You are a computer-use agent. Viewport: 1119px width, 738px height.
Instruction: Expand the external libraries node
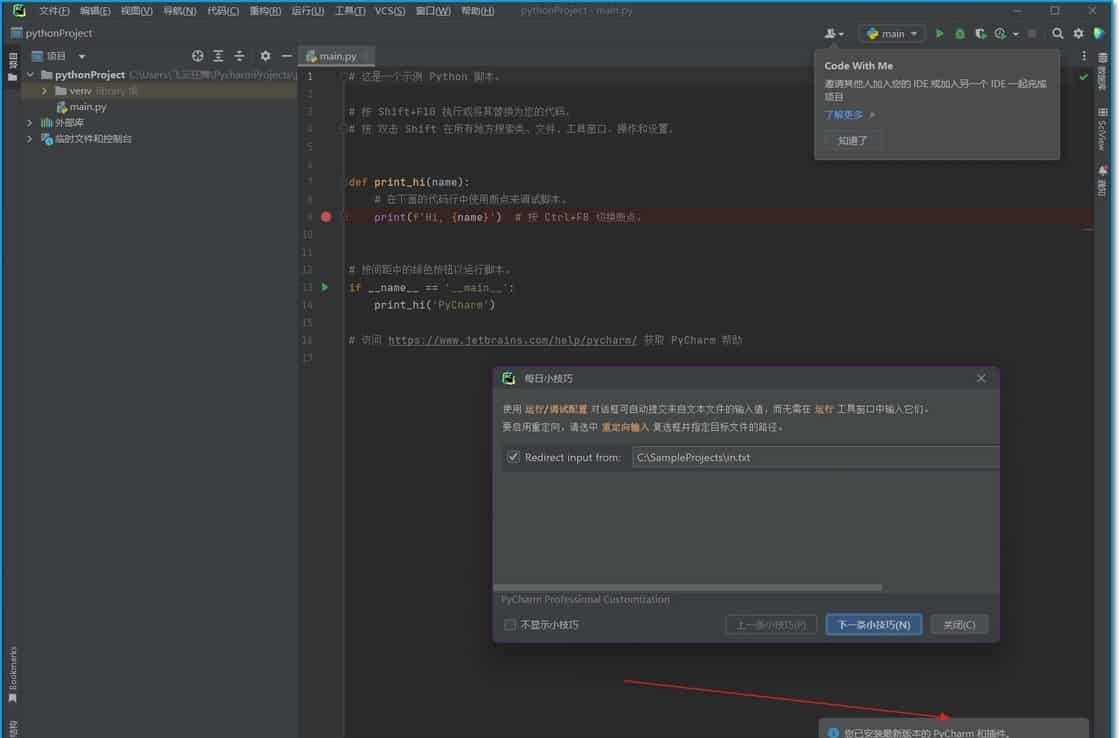30,123
